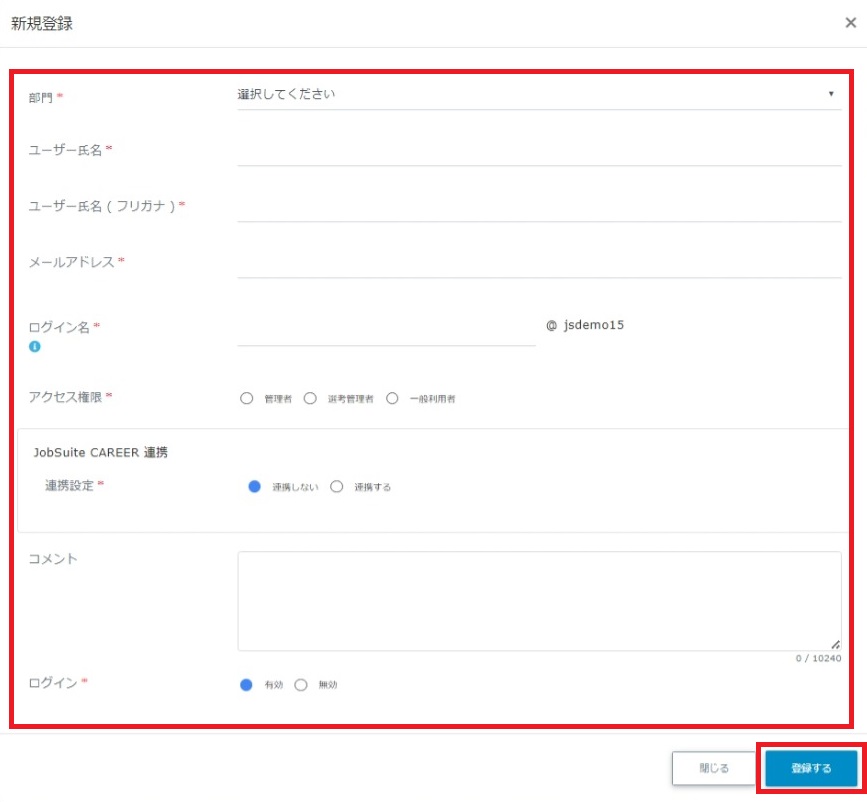Select 連携しない for 連携設定
This screenshot has width=867, height=802.
254,487
